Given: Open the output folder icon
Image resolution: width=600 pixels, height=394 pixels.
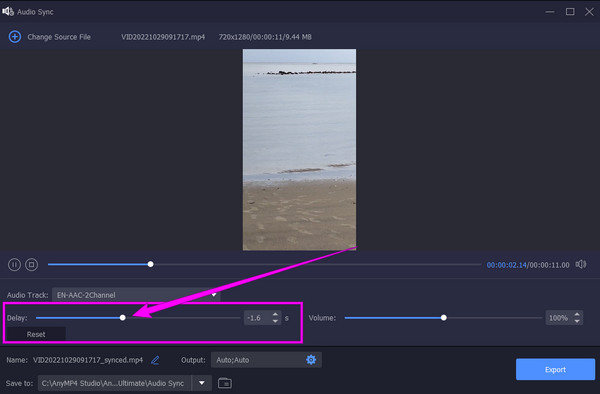Looking at the screenshot, I should (225, 383).
